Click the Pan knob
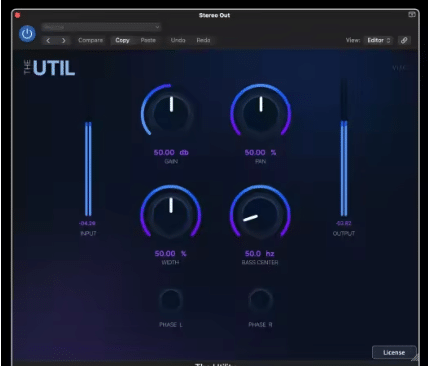The width and height of the screenshot is (428, 366). [261, 113]
